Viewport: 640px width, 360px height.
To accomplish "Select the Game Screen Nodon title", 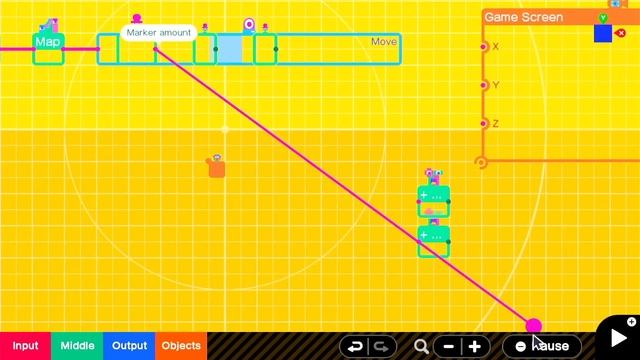I will pyautogui.click(x=524, y=17).
